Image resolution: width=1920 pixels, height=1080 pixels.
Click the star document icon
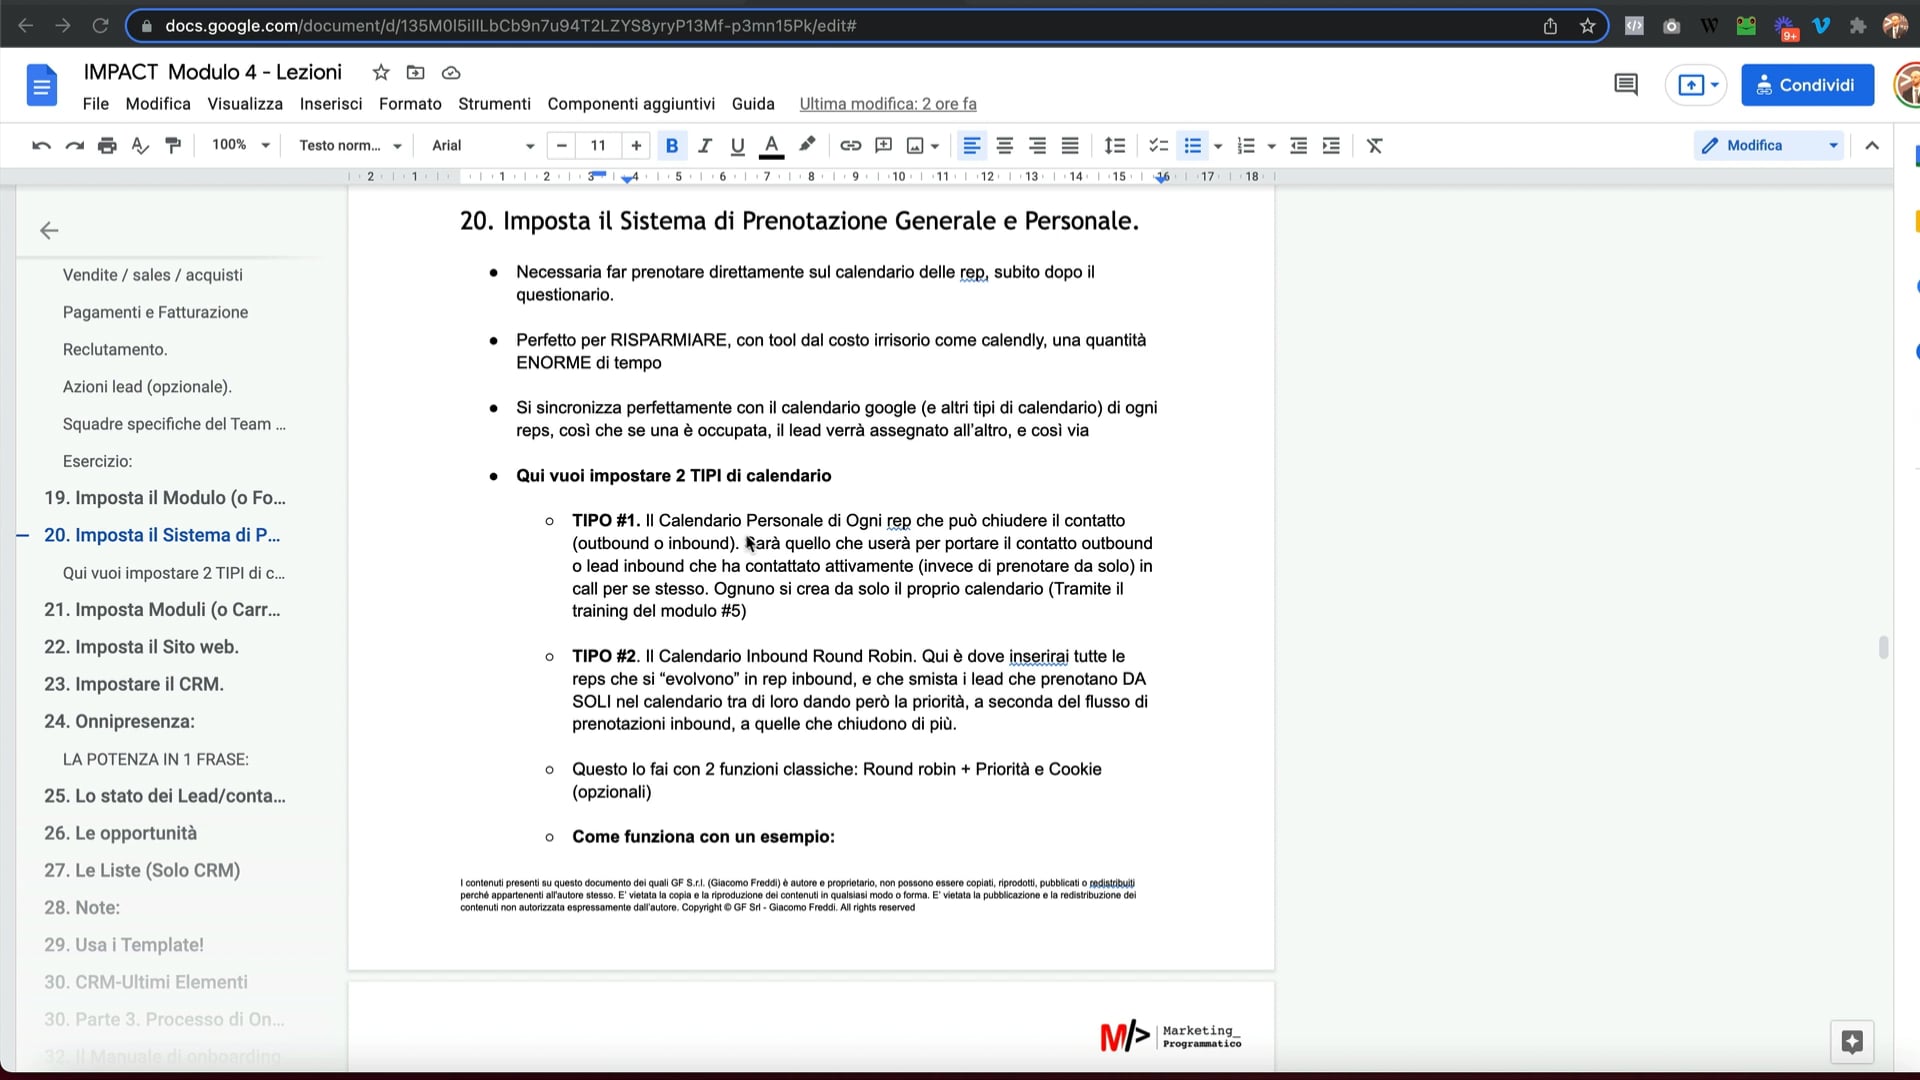[x=381, y=72]
